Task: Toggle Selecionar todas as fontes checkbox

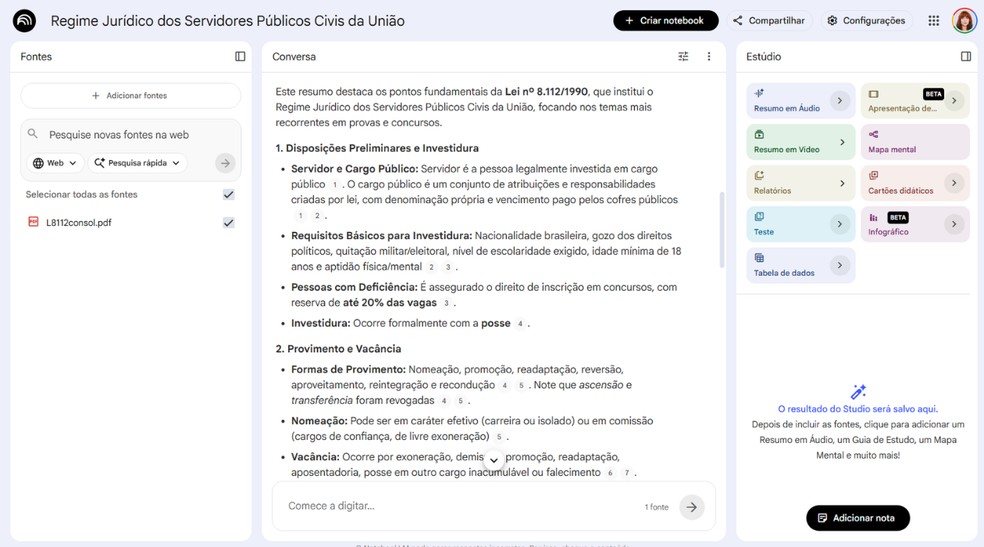Action: coord(228,194)
